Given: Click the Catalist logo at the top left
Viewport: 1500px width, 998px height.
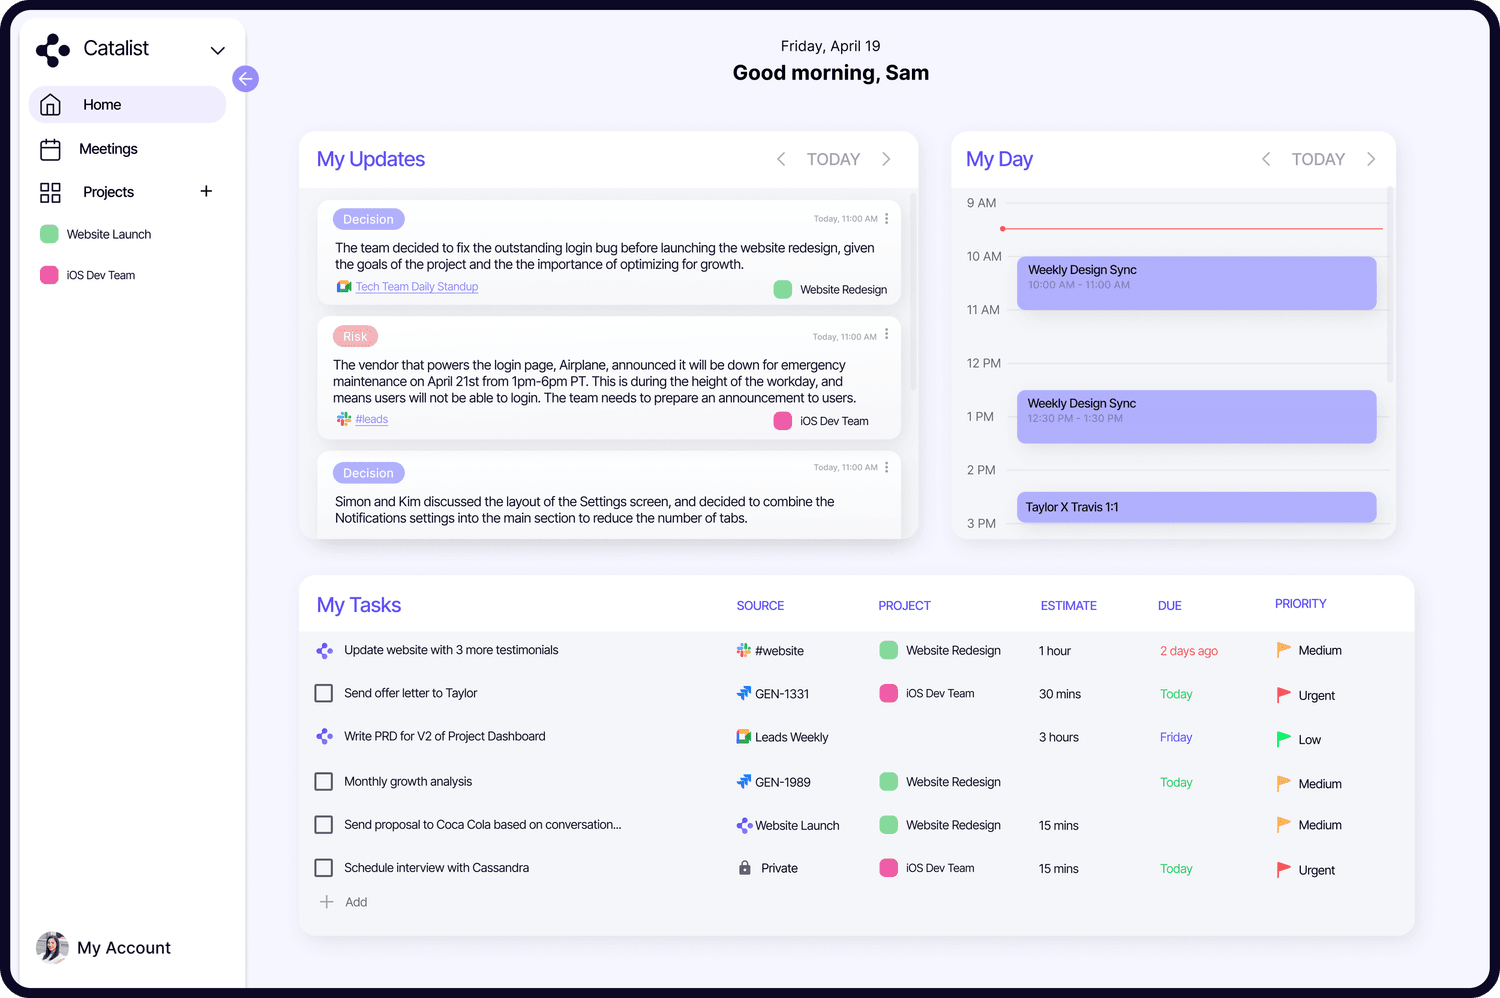Looking at the screenshot, I should click(x=52, y=49).
